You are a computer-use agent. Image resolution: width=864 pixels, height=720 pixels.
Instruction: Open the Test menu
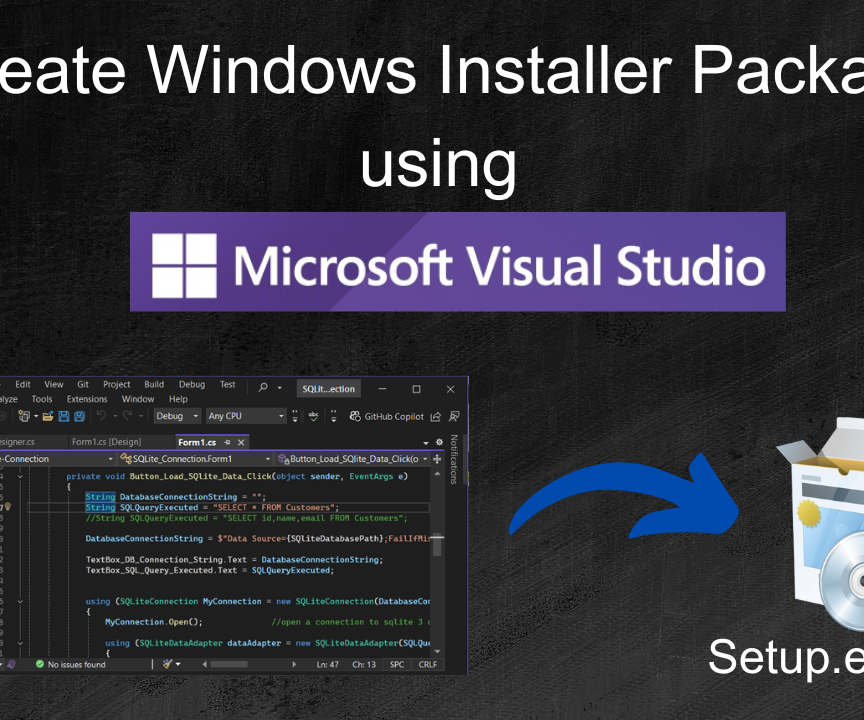228,385
